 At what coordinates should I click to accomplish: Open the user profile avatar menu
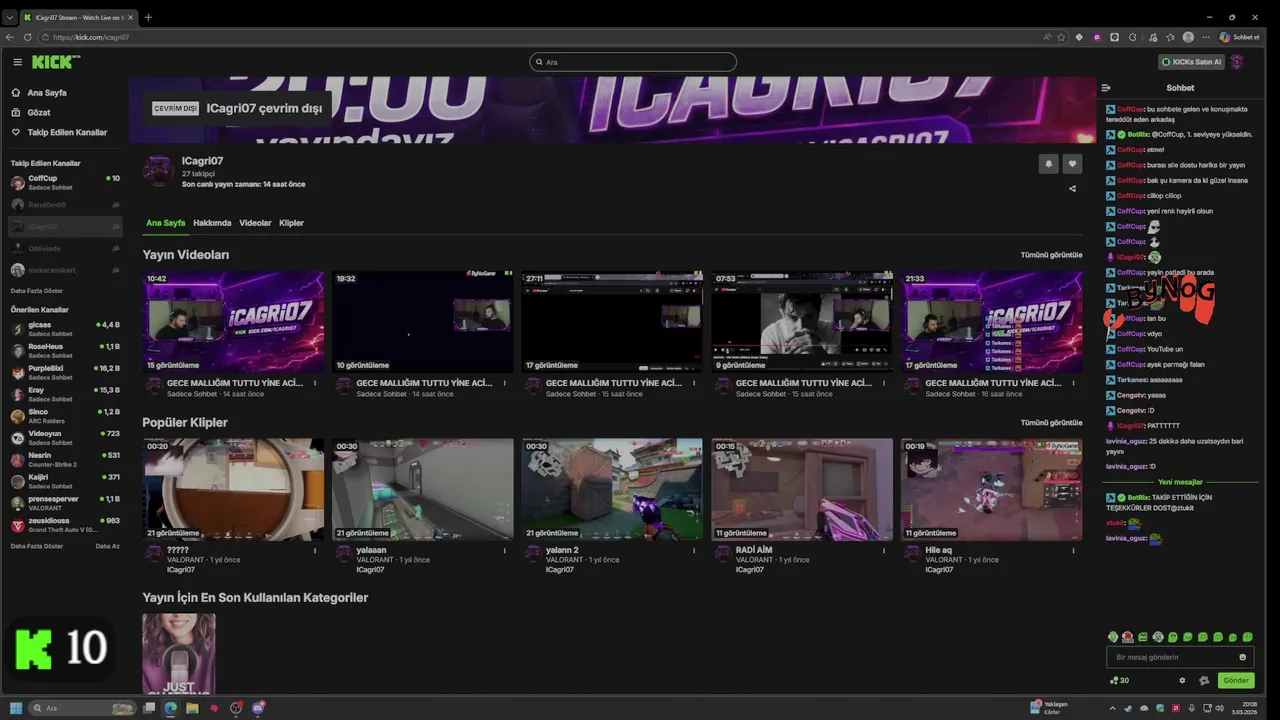[x=1237, y=62]
